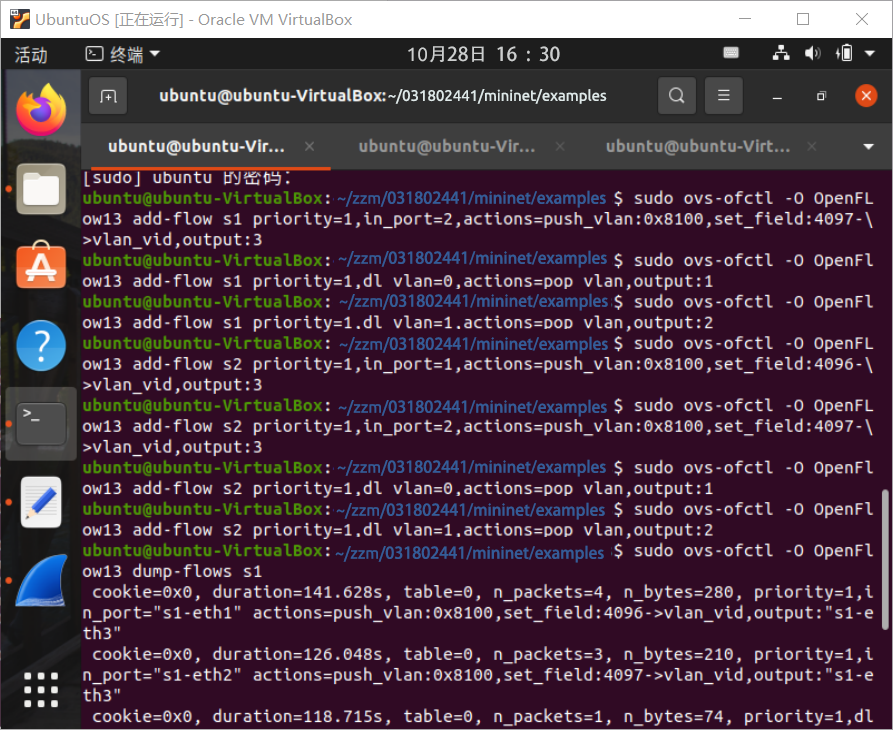Close the third terminal tab
This screenshot has width=893, height=730.
812,147
